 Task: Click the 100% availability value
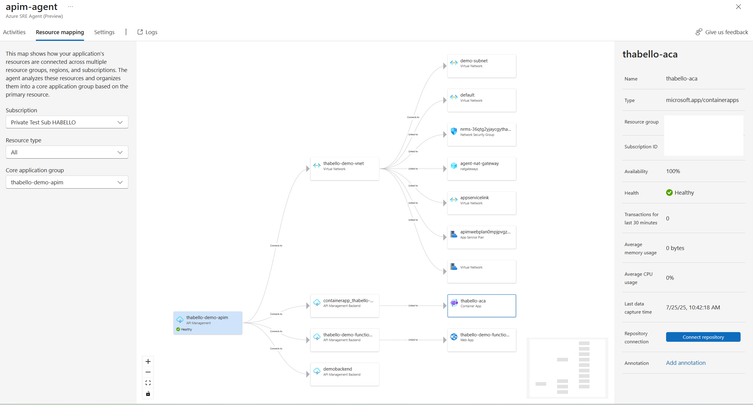(x=673, y=171)
